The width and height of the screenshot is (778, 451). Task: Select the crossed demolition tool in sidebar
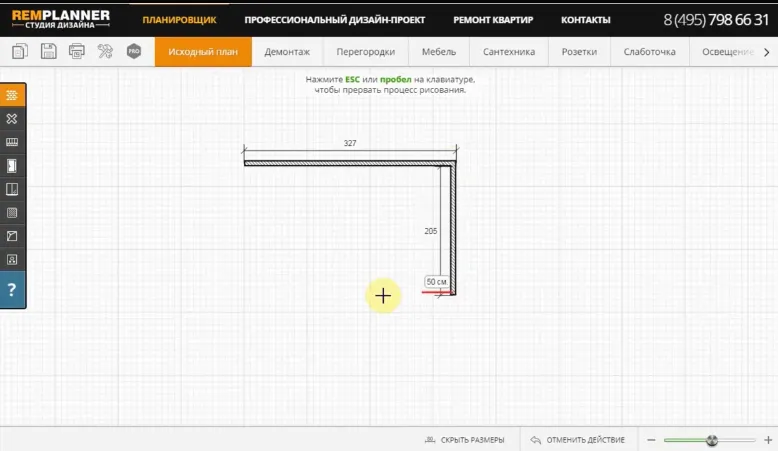coord(12,119)
